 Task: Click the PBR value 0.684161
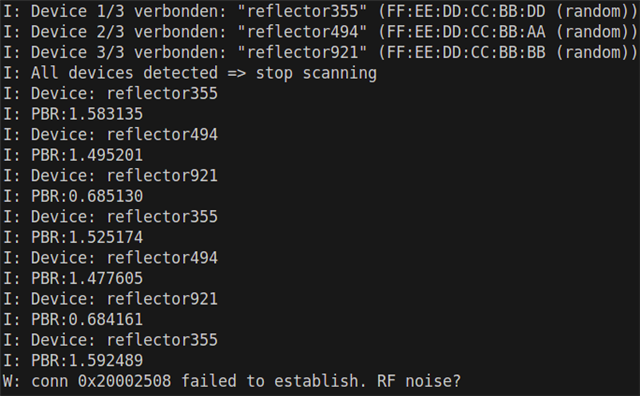(x=106, y=320)
